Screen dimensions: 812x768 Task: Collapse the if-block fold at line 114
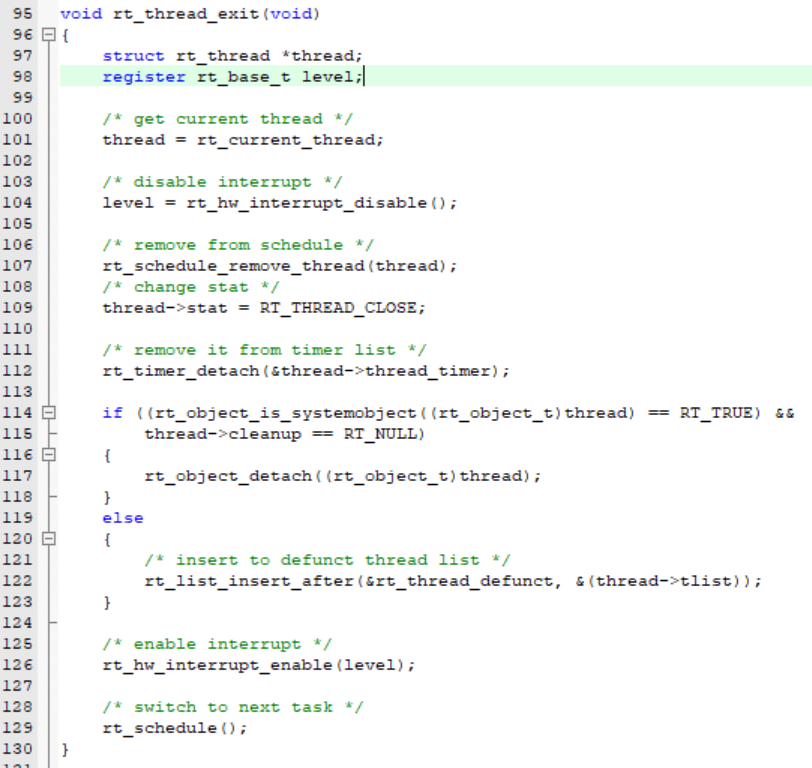click(x=49, y=413)
